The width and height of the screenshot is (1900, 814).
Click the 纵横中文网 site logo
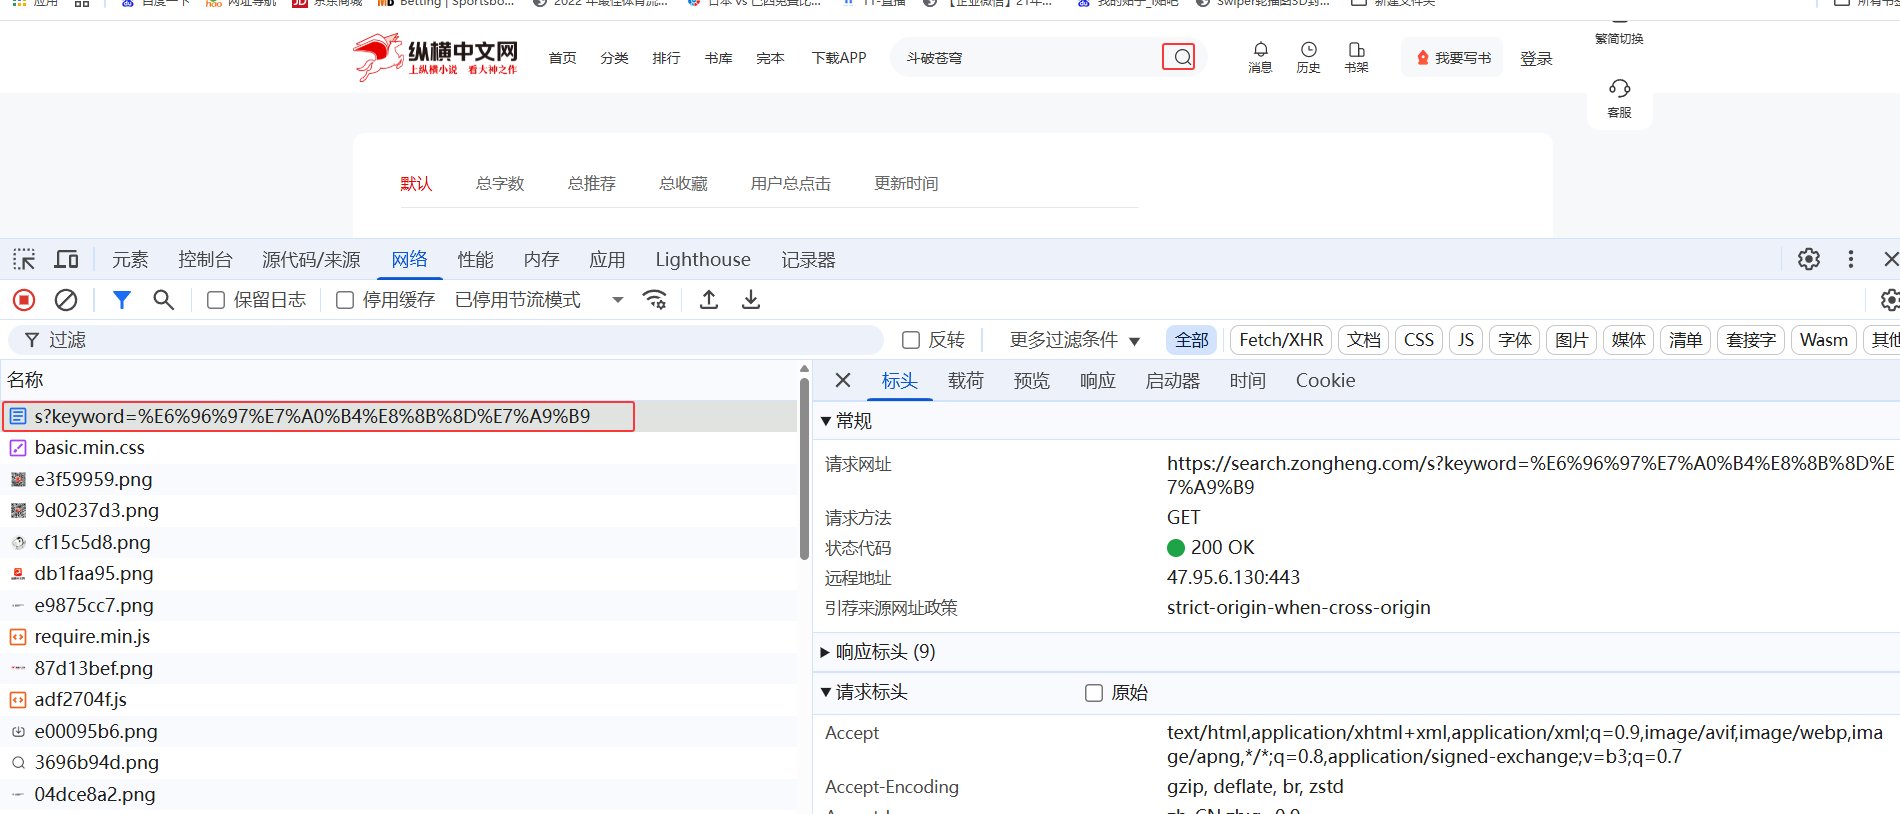point(436,57)
